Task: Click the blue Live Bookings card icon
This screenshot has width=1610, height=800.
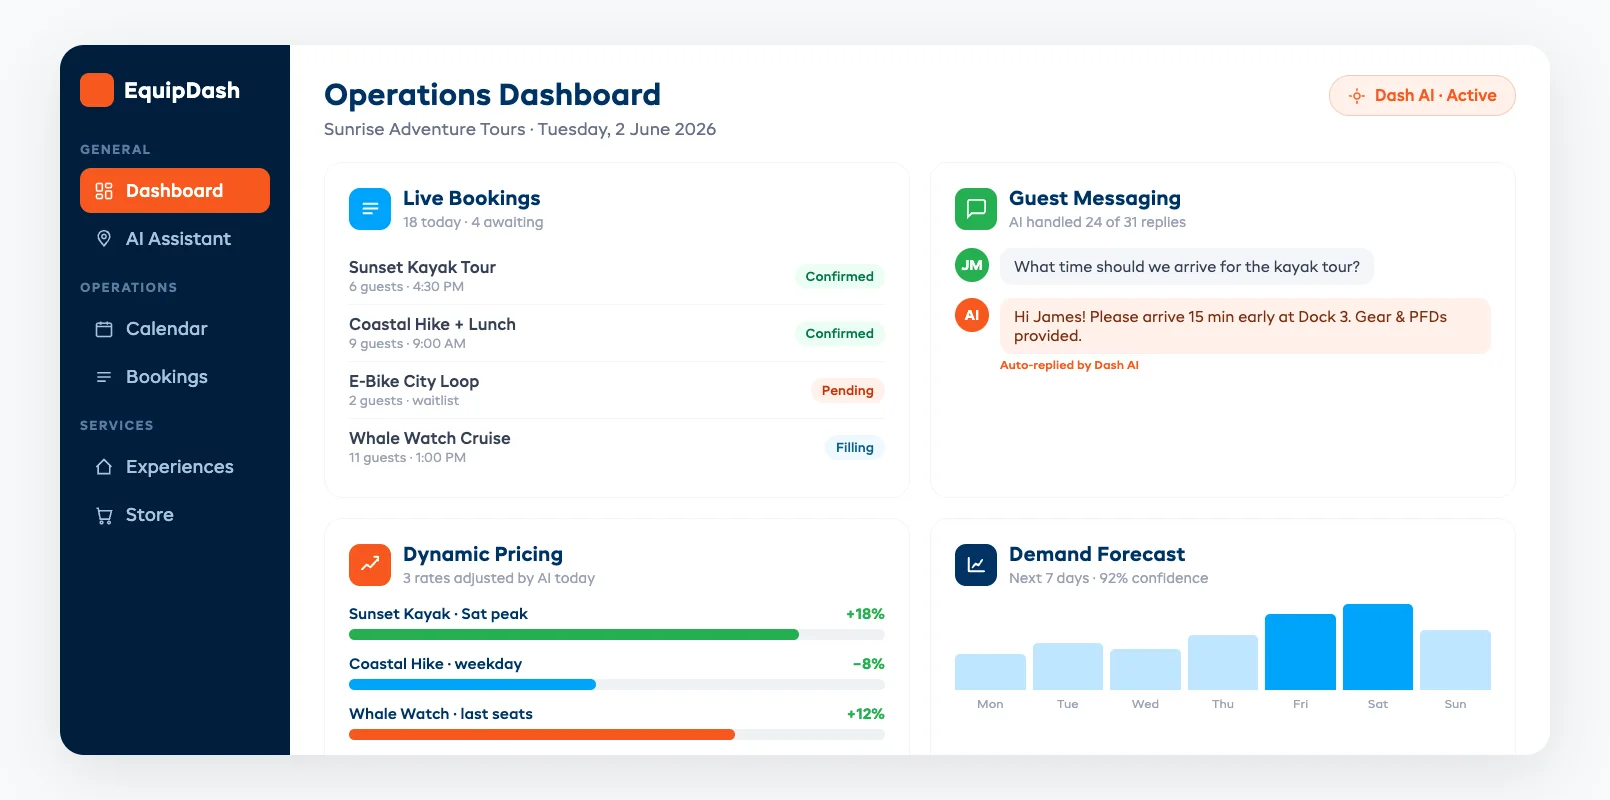Action: (x=370, y=209)
